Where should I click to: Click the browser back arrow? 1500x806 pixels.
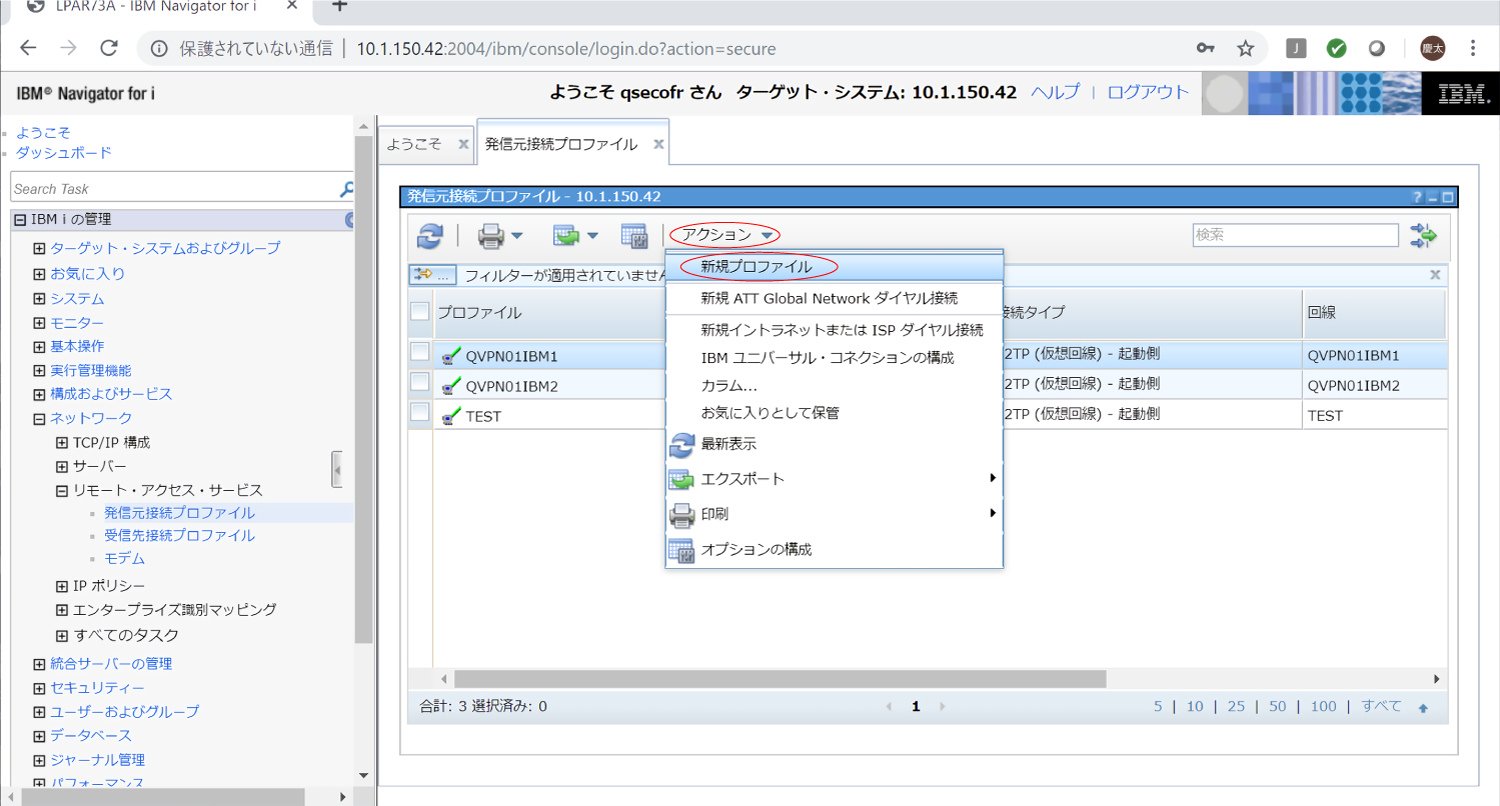point(28,48)
